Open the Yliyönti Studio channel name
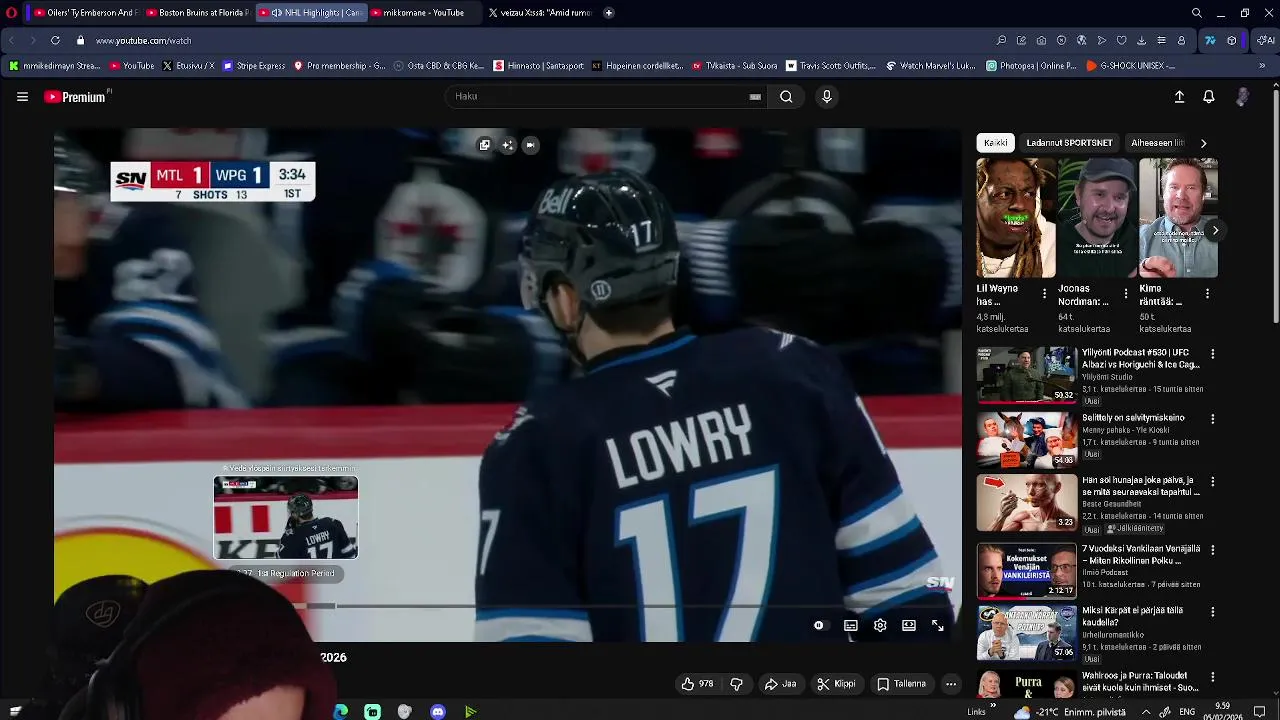1280x720 pixels. [1107, 377]
